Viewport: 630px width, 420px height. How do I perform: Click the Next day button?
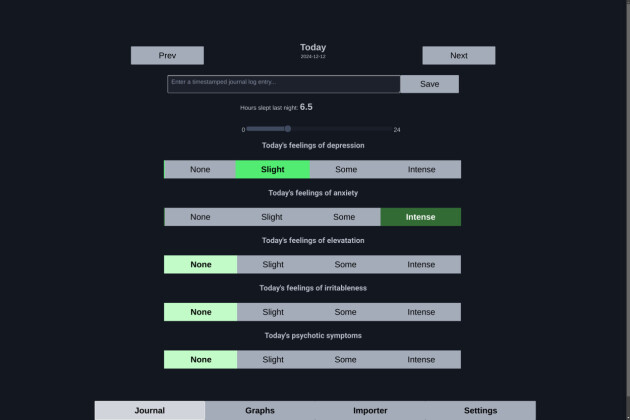pyautogui.click(x=458, y=55)
